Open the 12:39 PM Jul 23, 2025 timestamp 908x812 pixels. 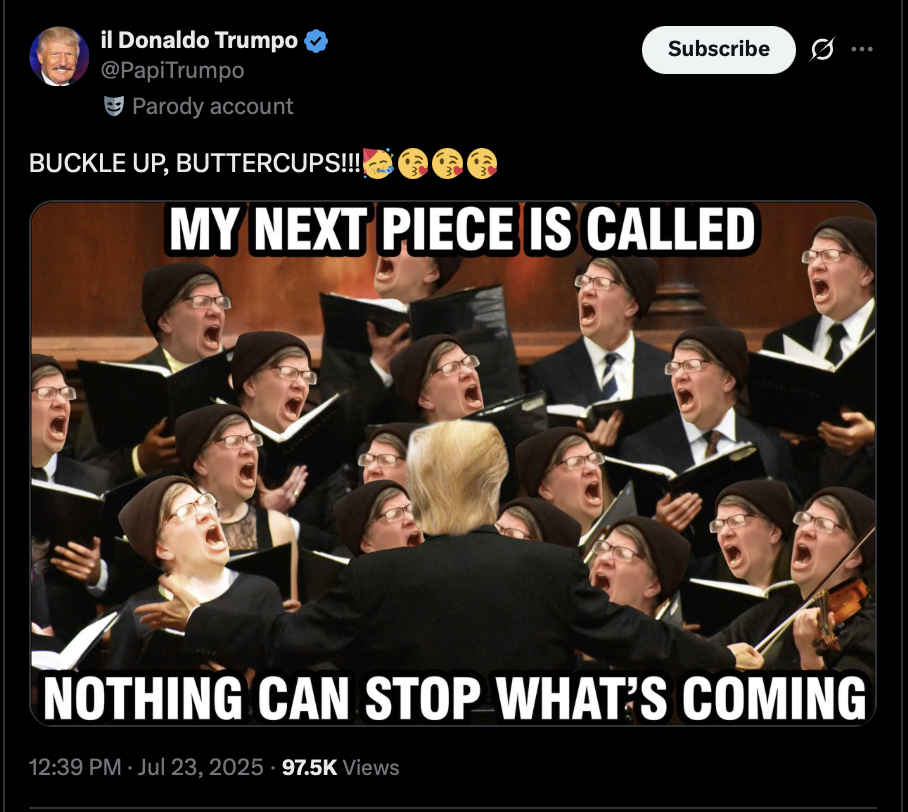tap(146, 767)
